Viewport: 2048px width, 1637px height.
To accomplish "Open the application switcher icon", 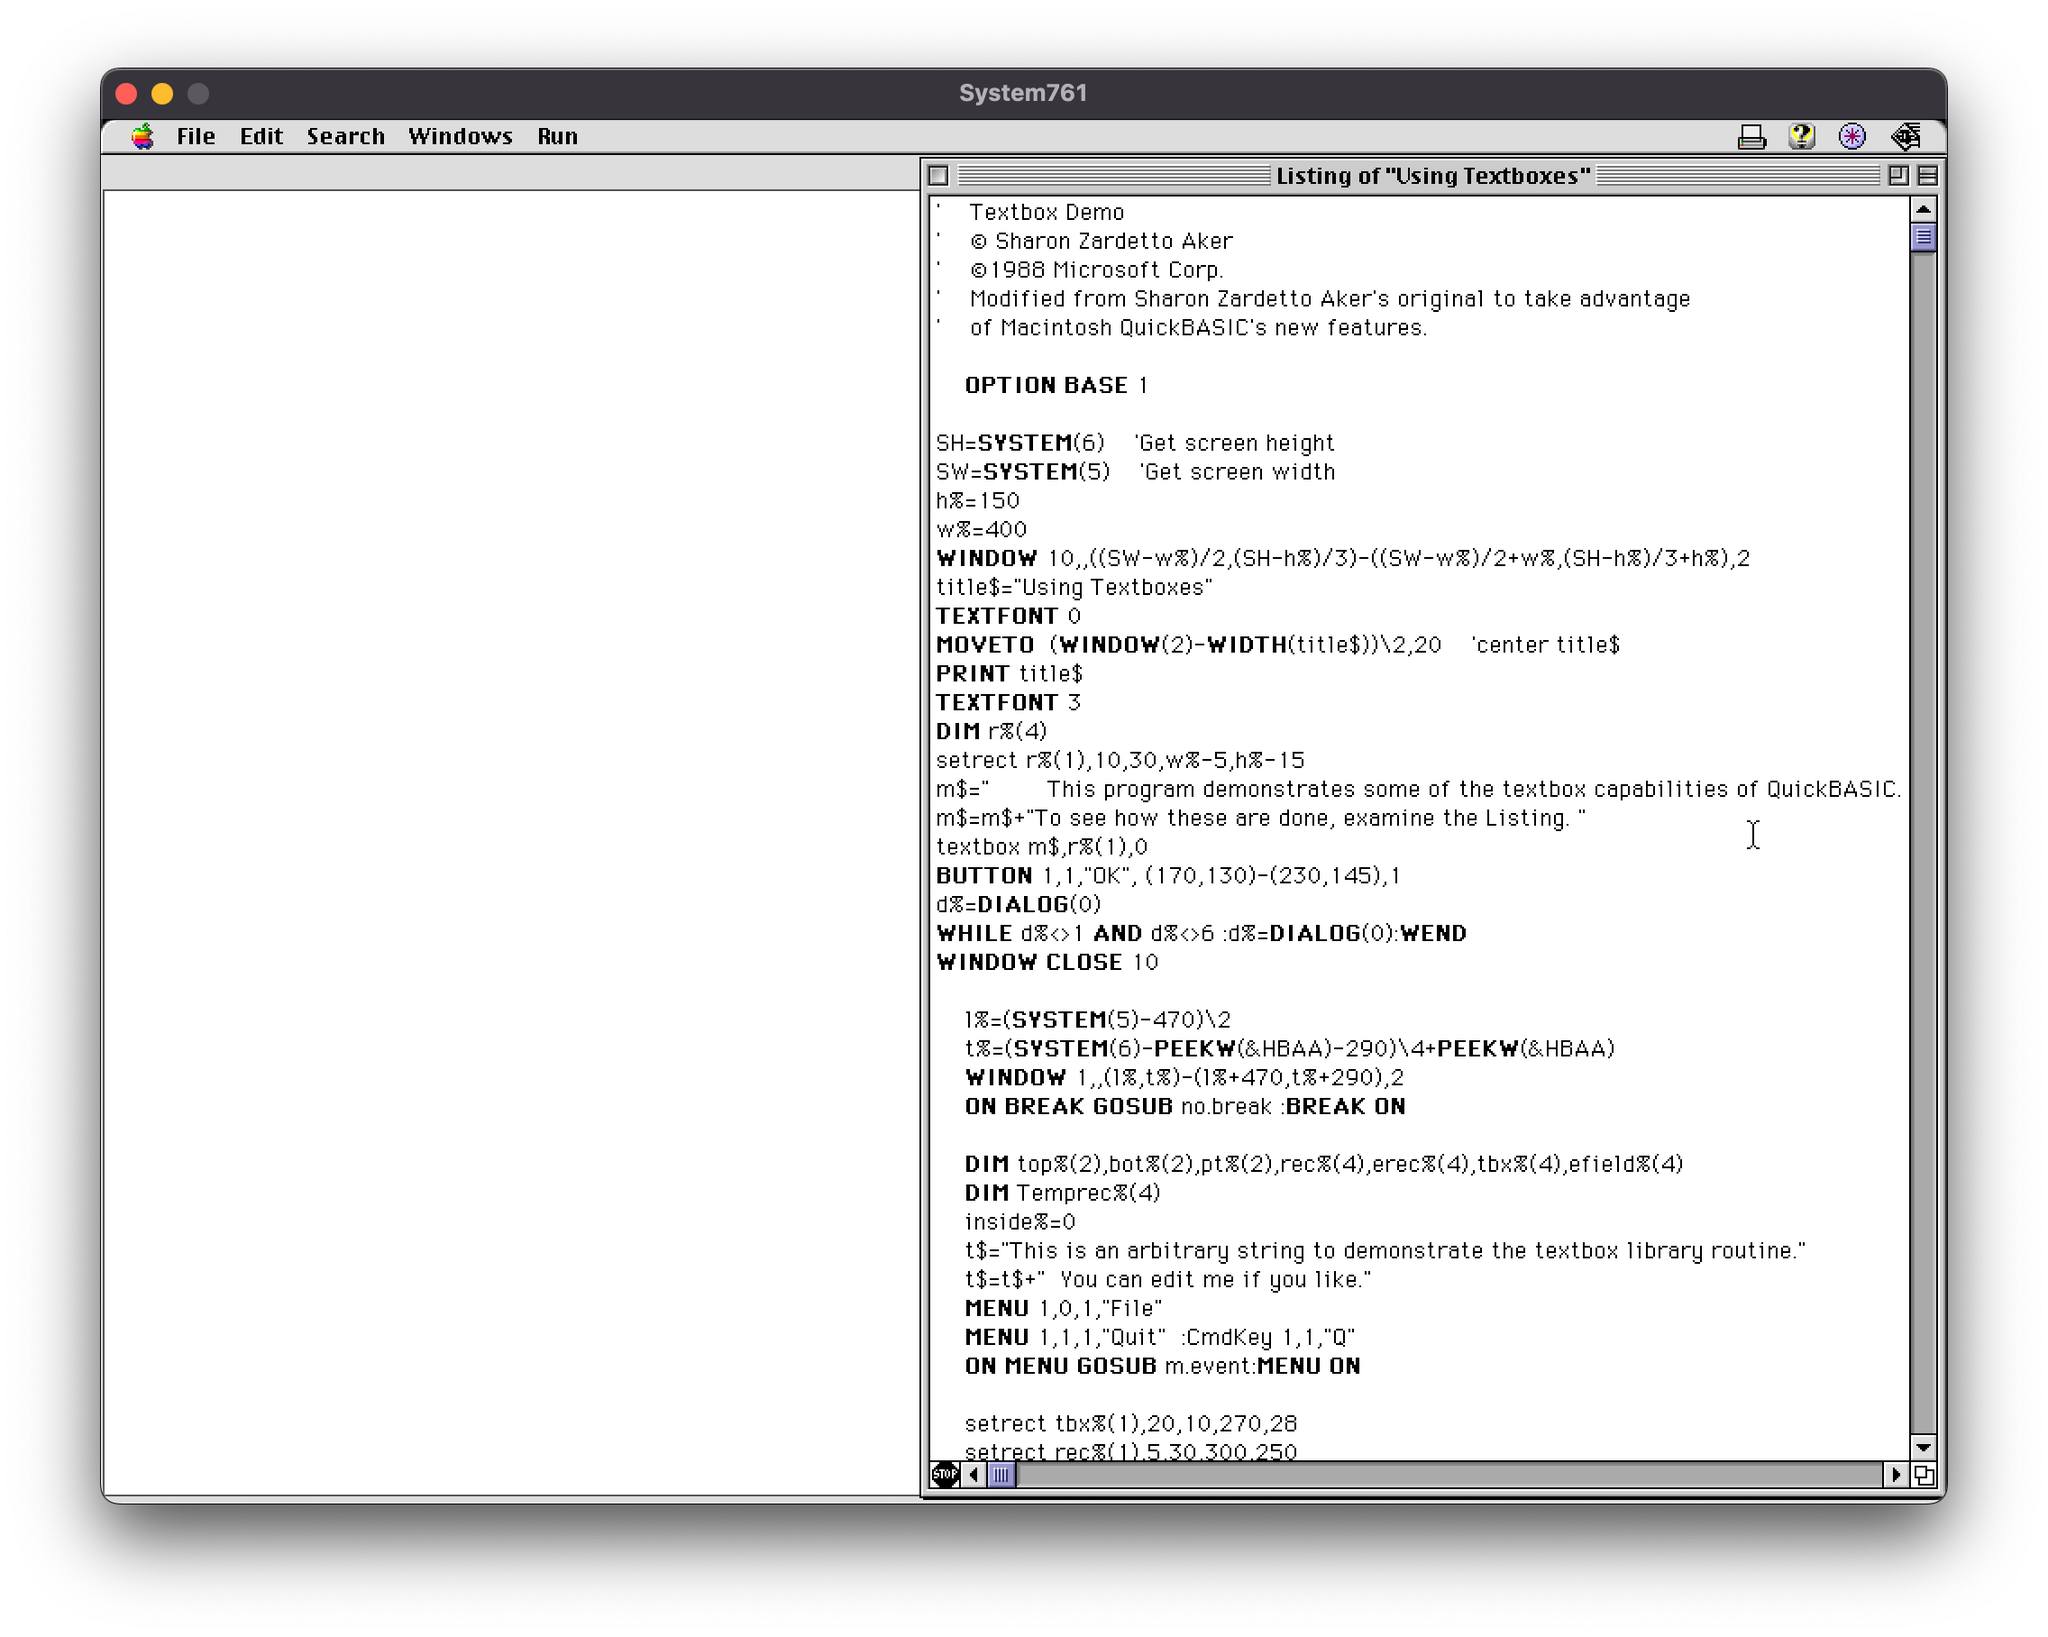I will click(1906, 136).
